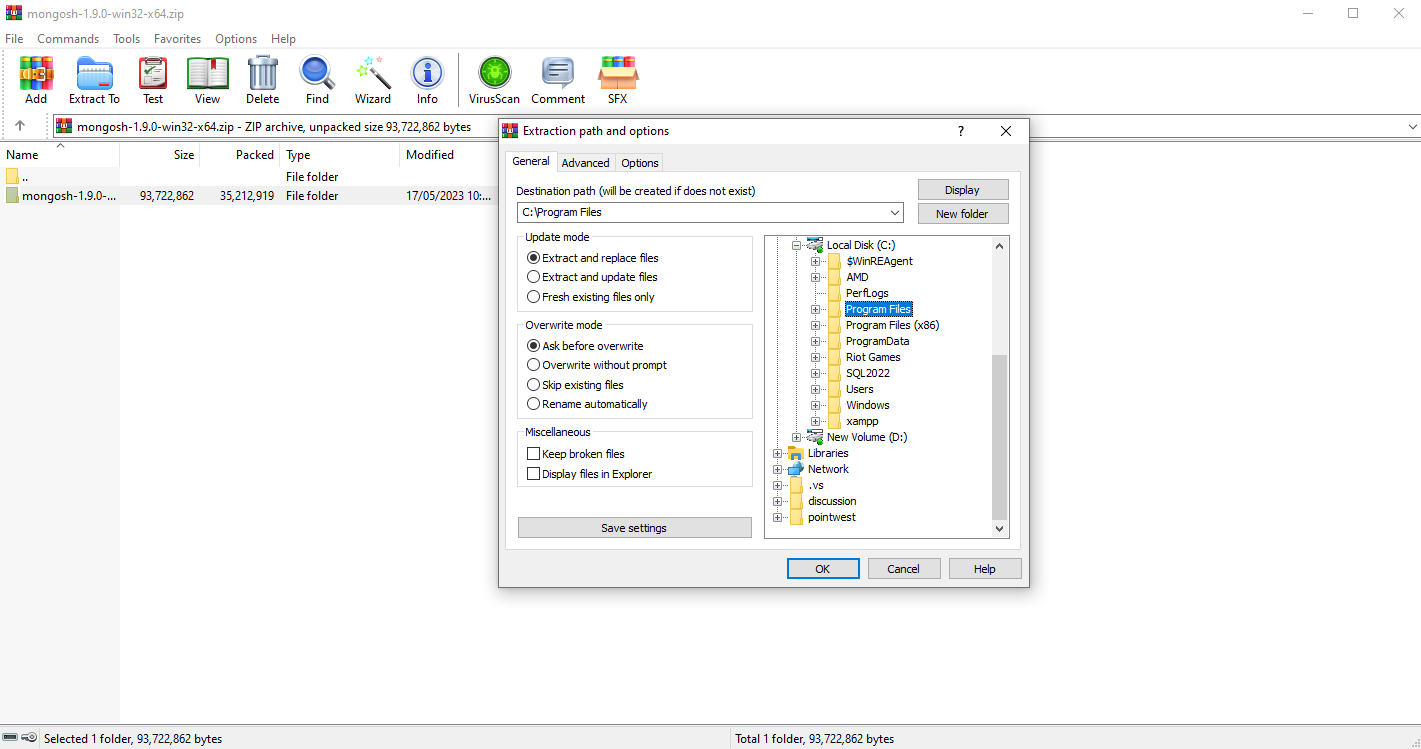Click the folder tree scroll-down arrow

click(x=999, y=528)
